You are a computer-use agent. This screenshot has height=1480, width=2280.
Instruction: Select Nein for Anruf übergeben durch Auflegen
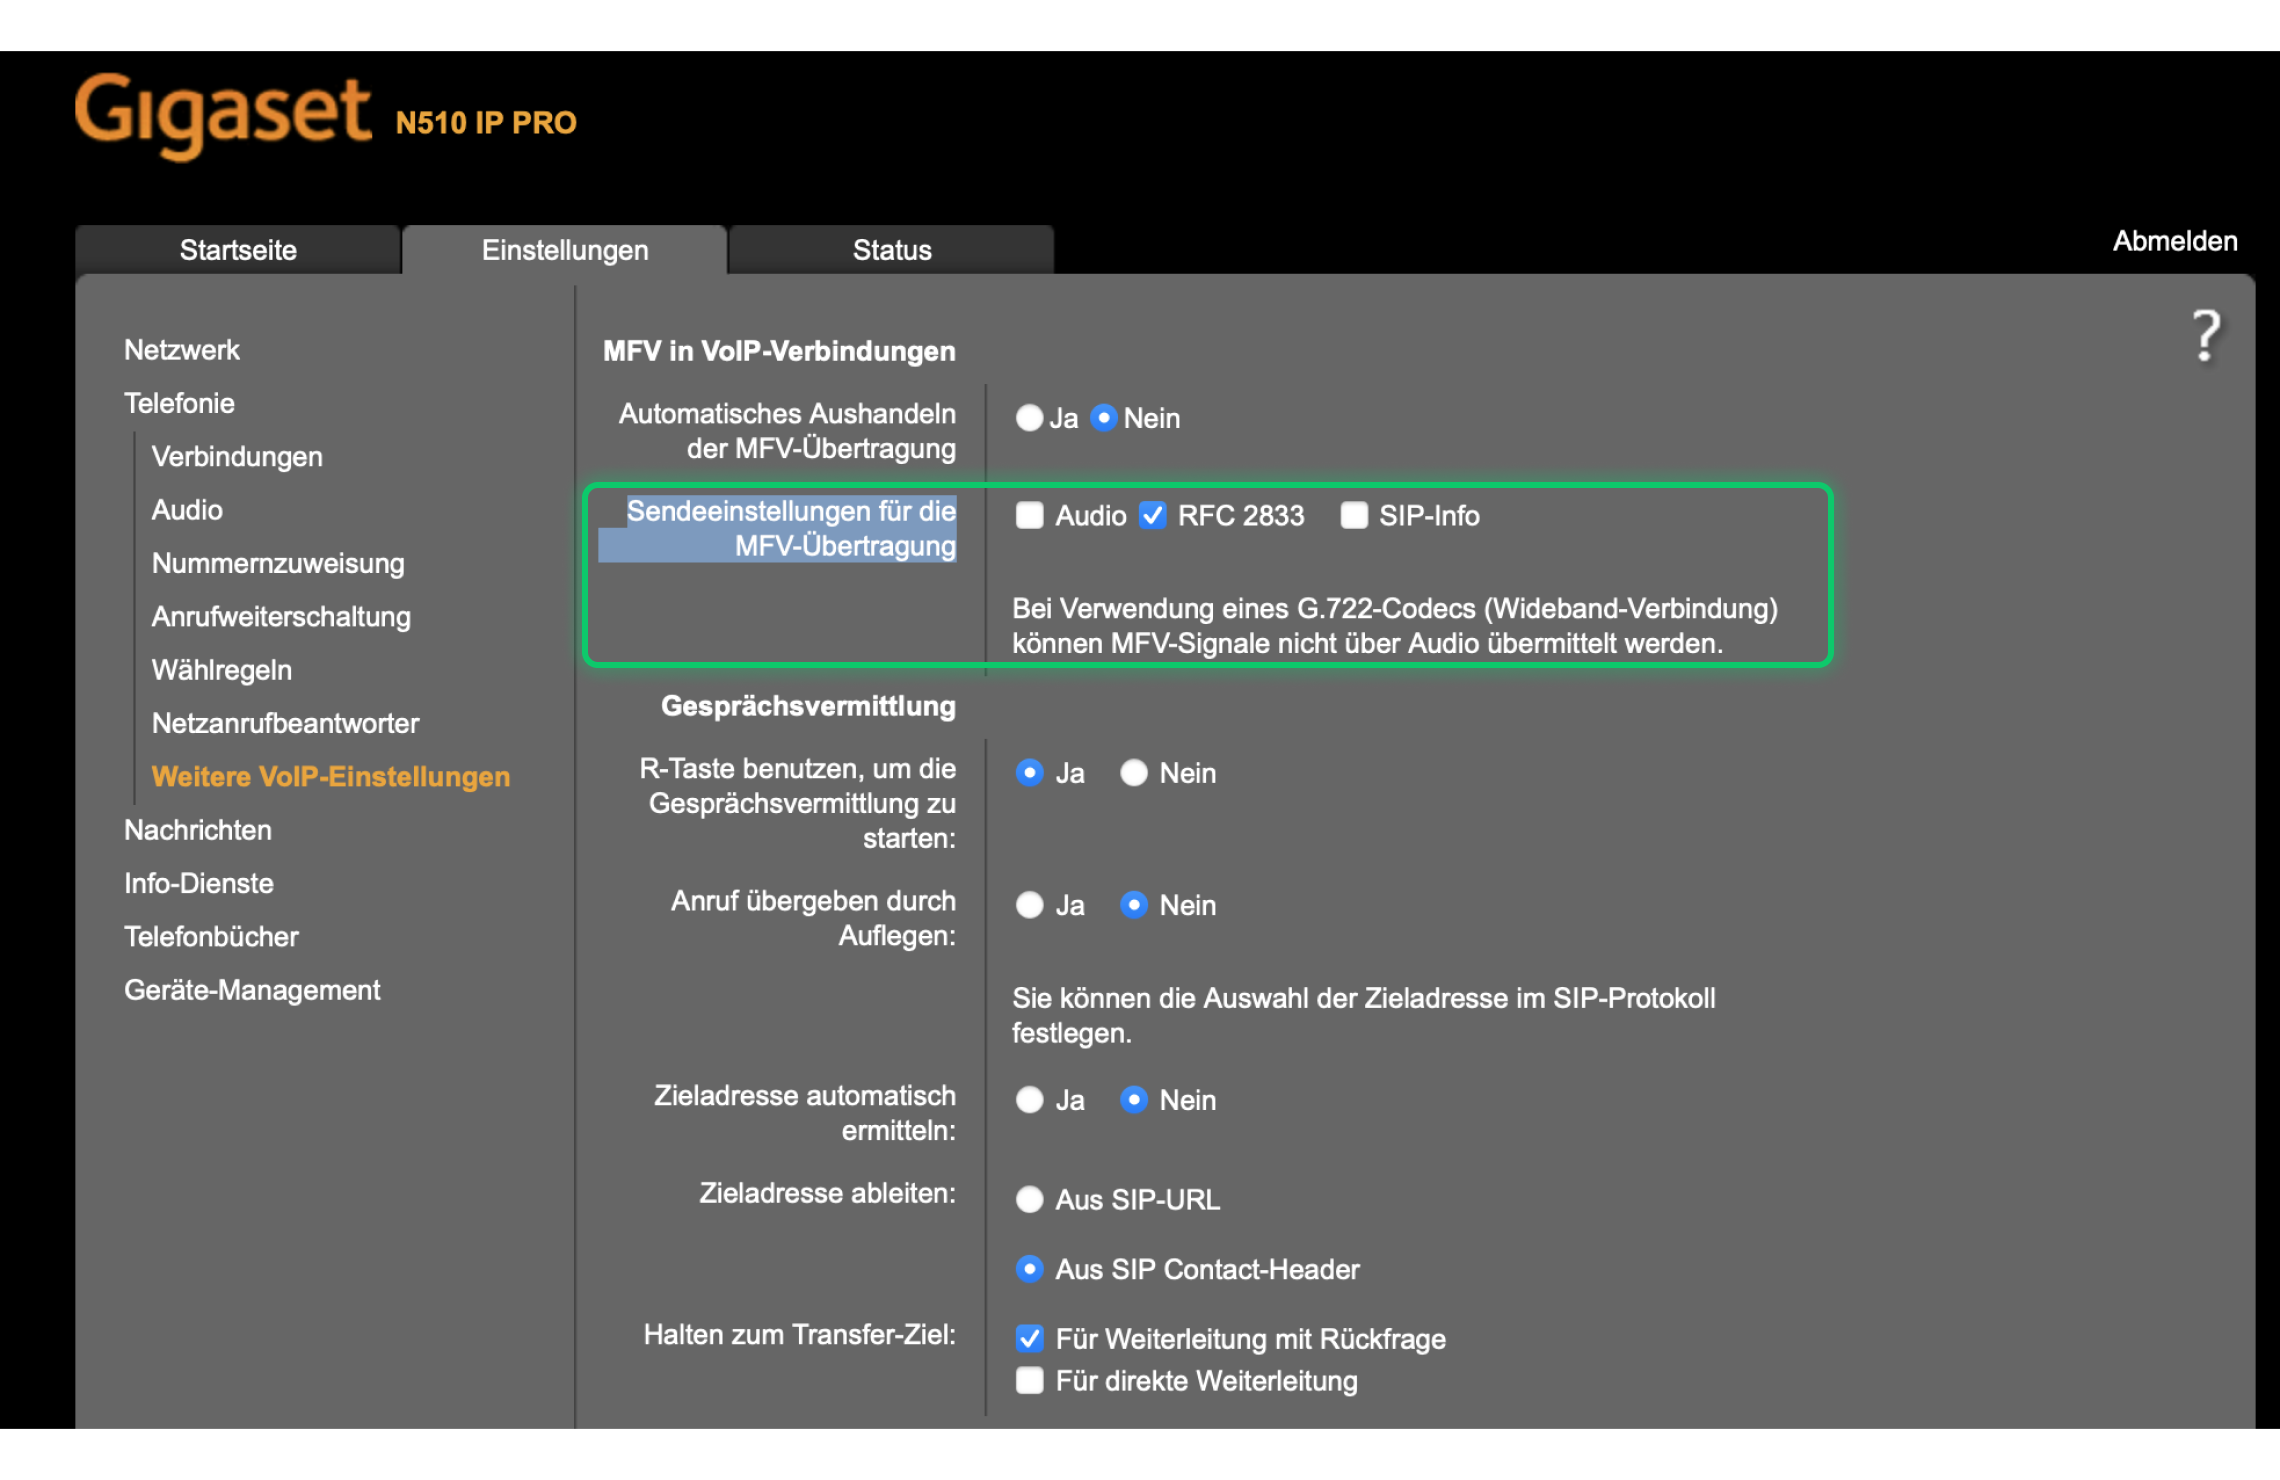[x=1133, y=905]
